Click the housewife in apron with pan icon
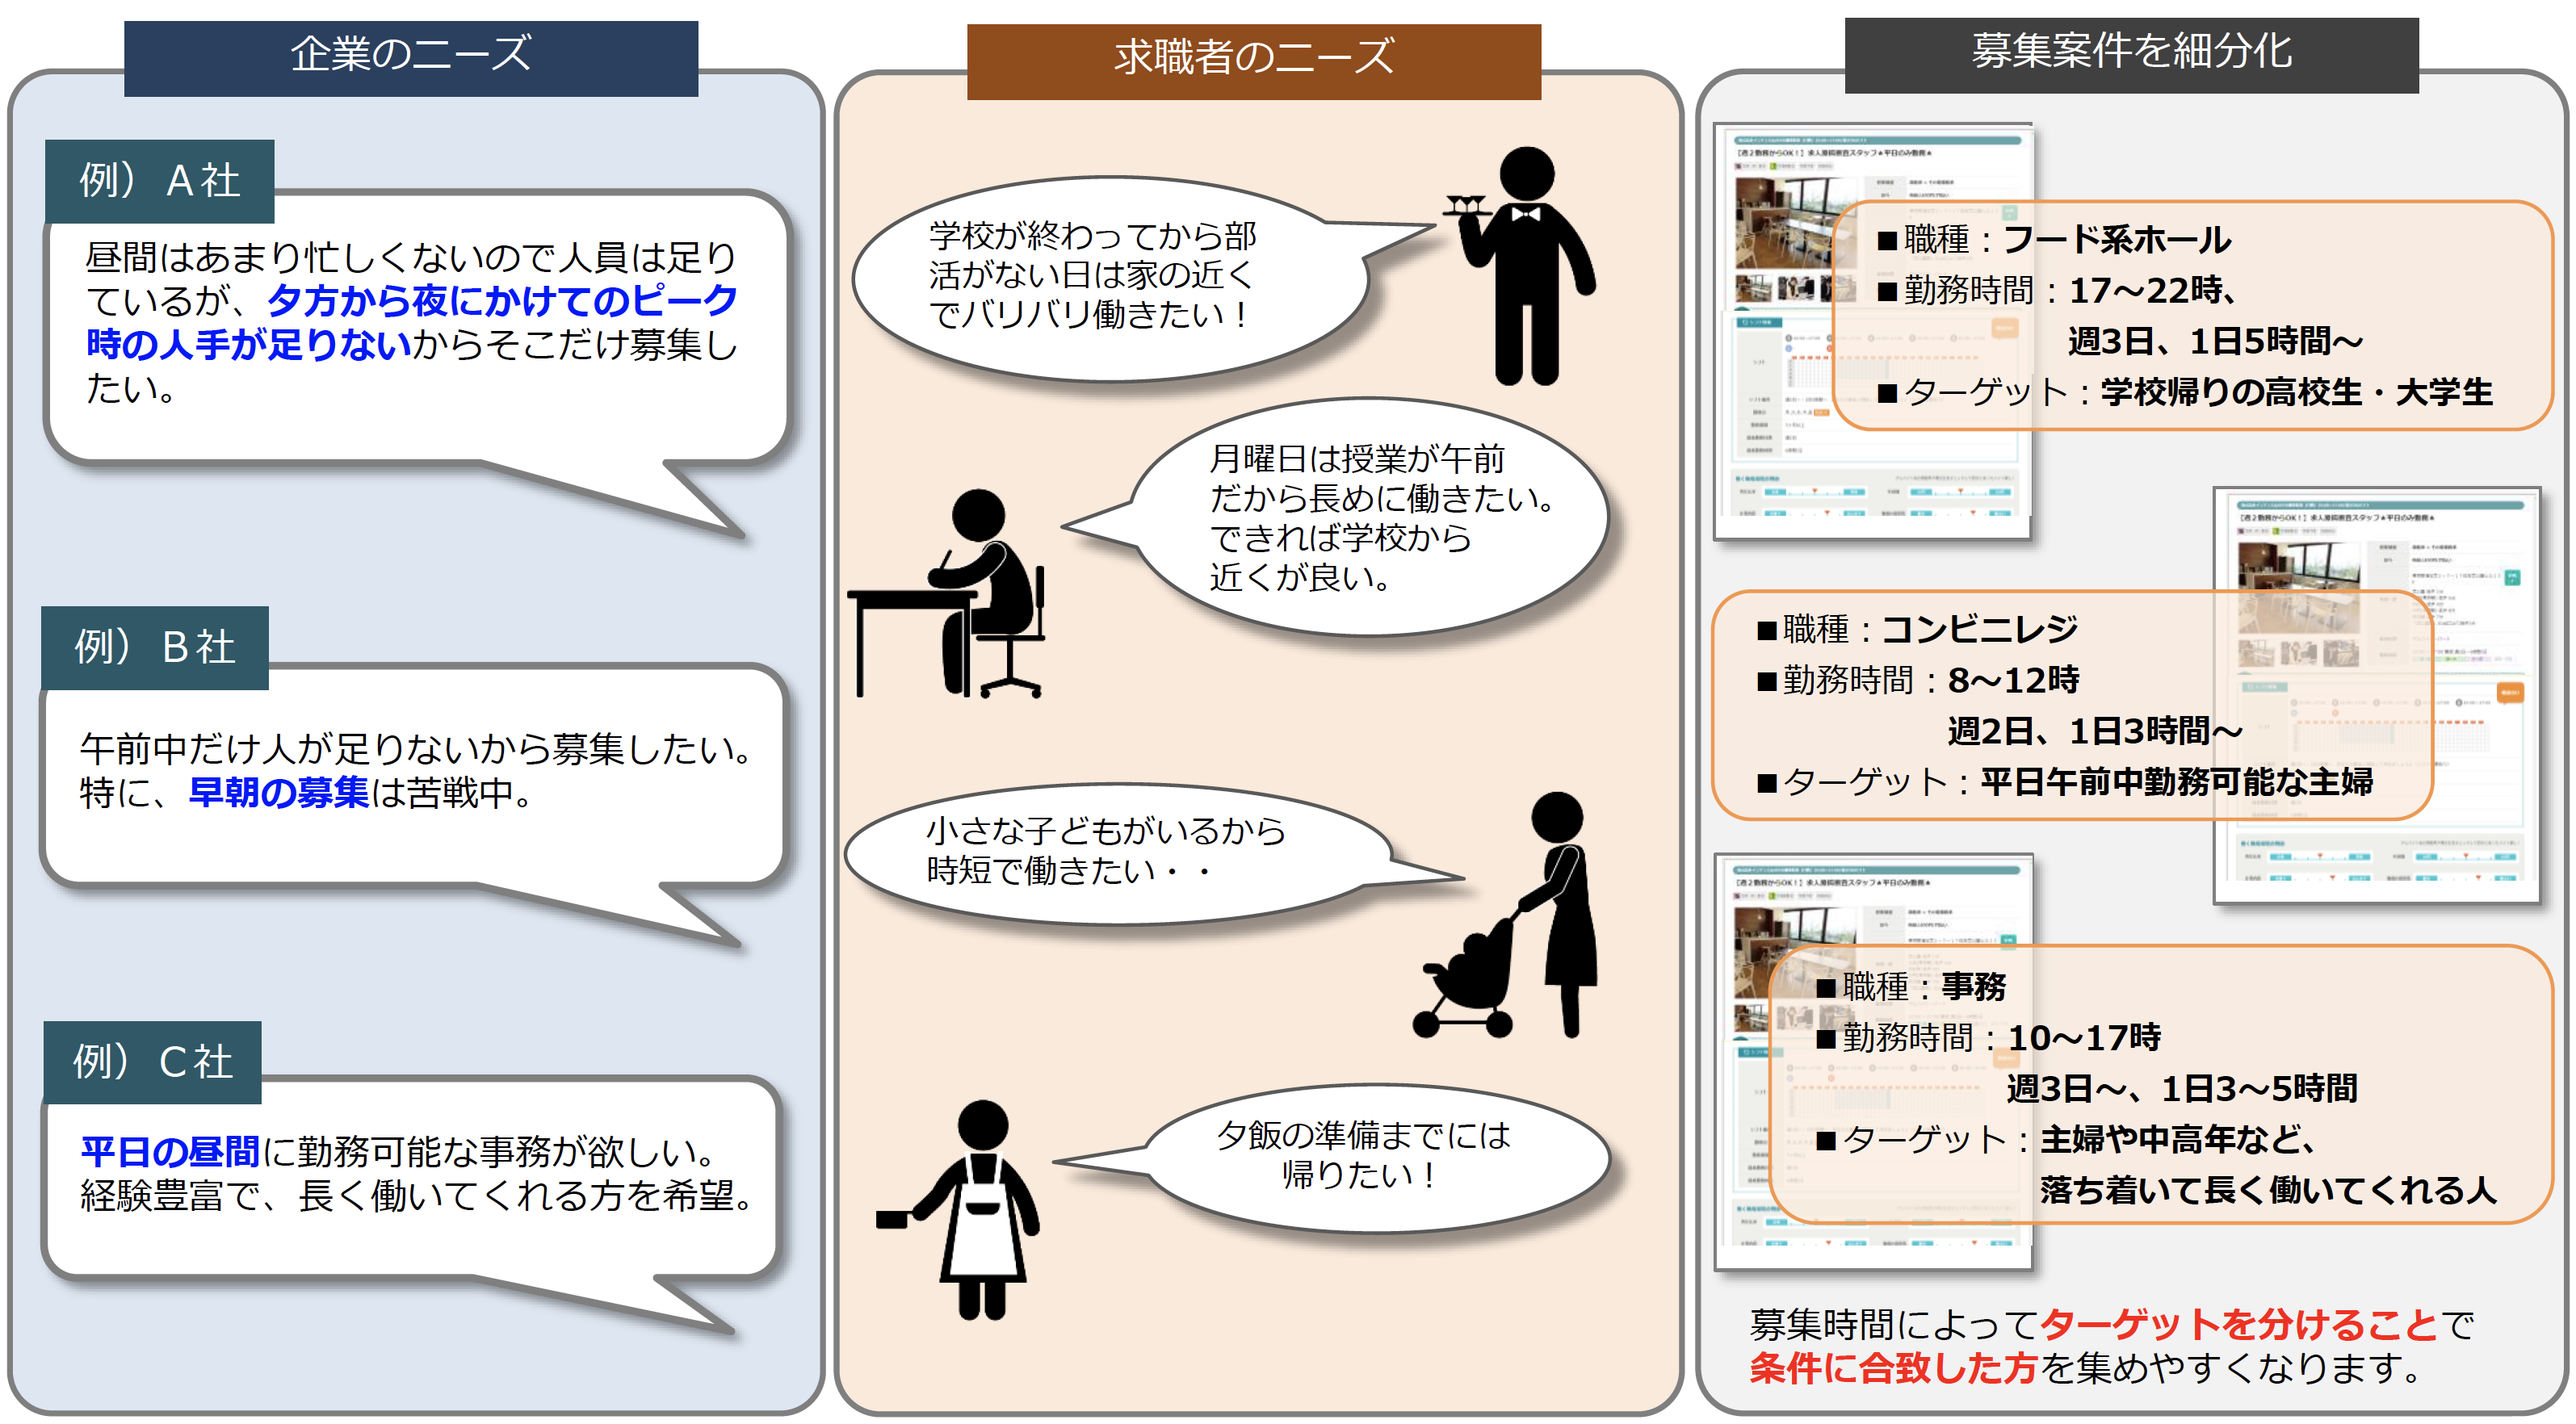 coord(958,1210)
